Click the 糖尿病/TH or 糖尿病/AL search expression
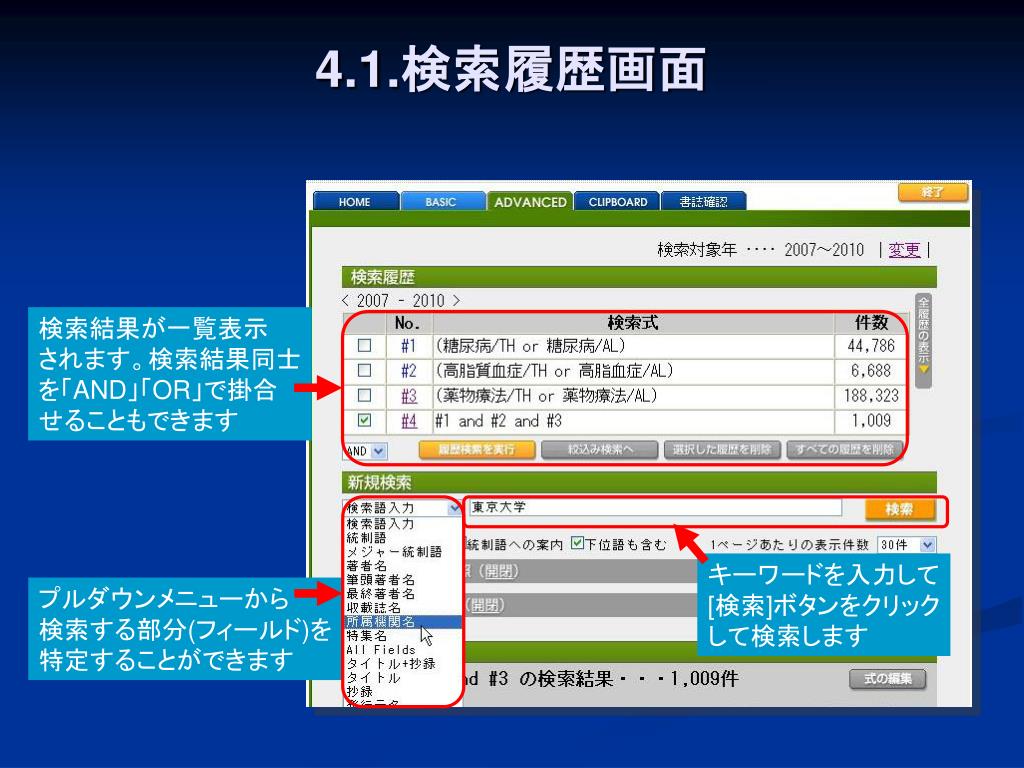Screen dimensions: 1024x768 (x=530, y=345)
